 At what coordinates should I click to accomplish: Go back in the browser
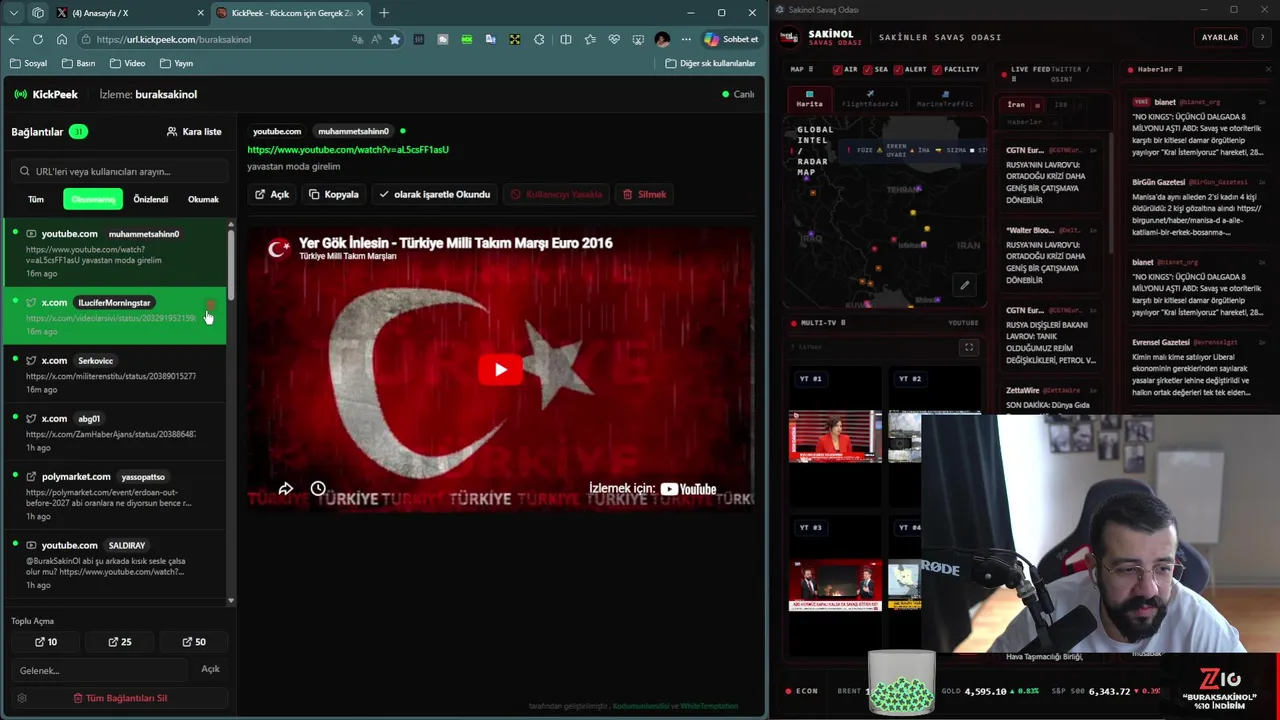(13, 39)
